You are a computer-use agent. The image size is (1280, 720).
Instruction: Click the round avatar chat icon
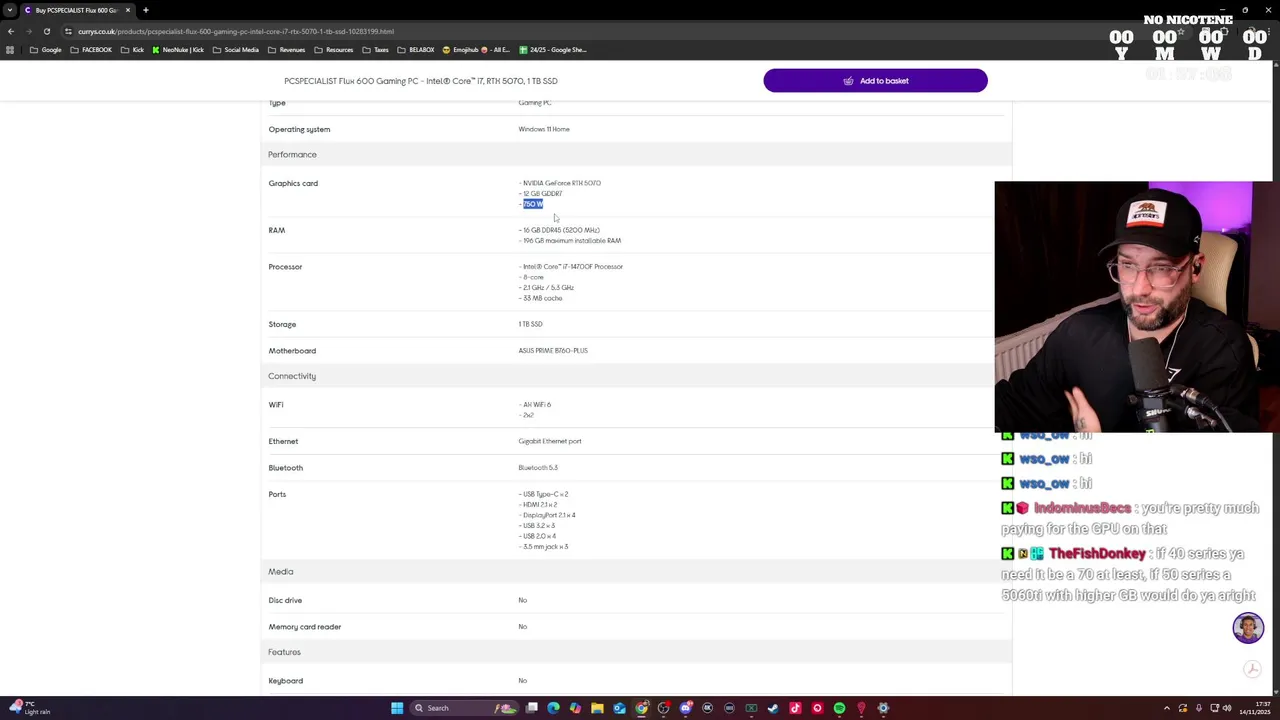pyautogui.click(x=1248, y=627)
